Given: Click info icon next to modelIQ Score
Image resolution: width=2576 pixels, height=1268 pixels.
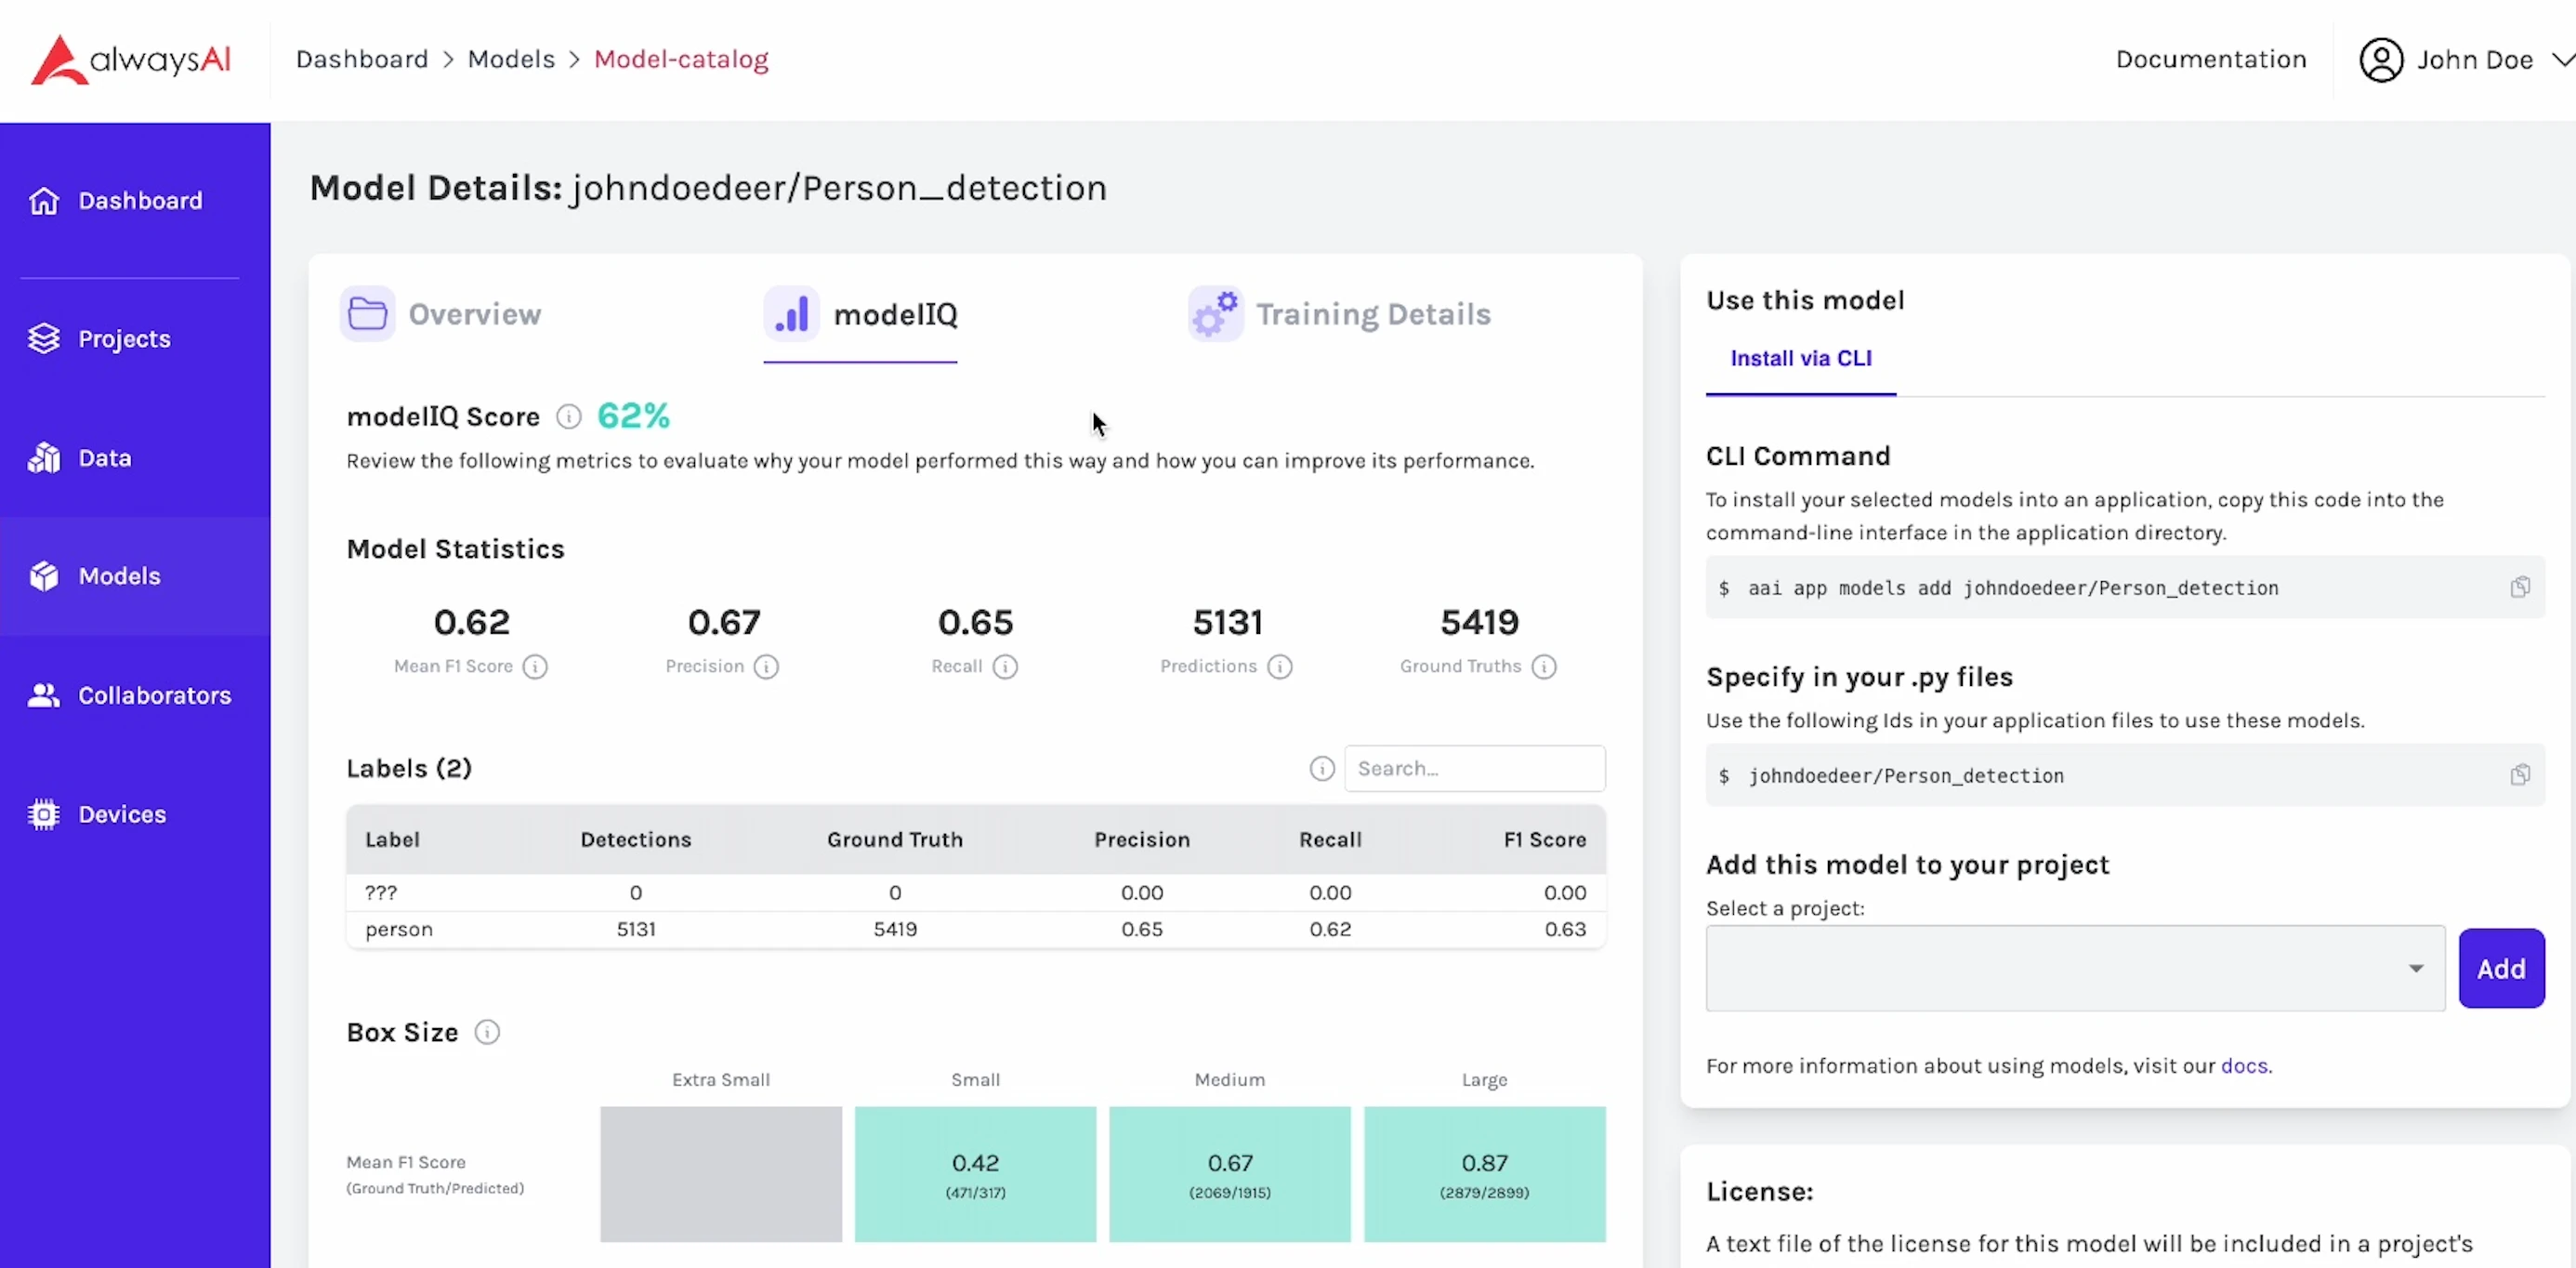Looking at the screenshot, I should tap(568, 417).
